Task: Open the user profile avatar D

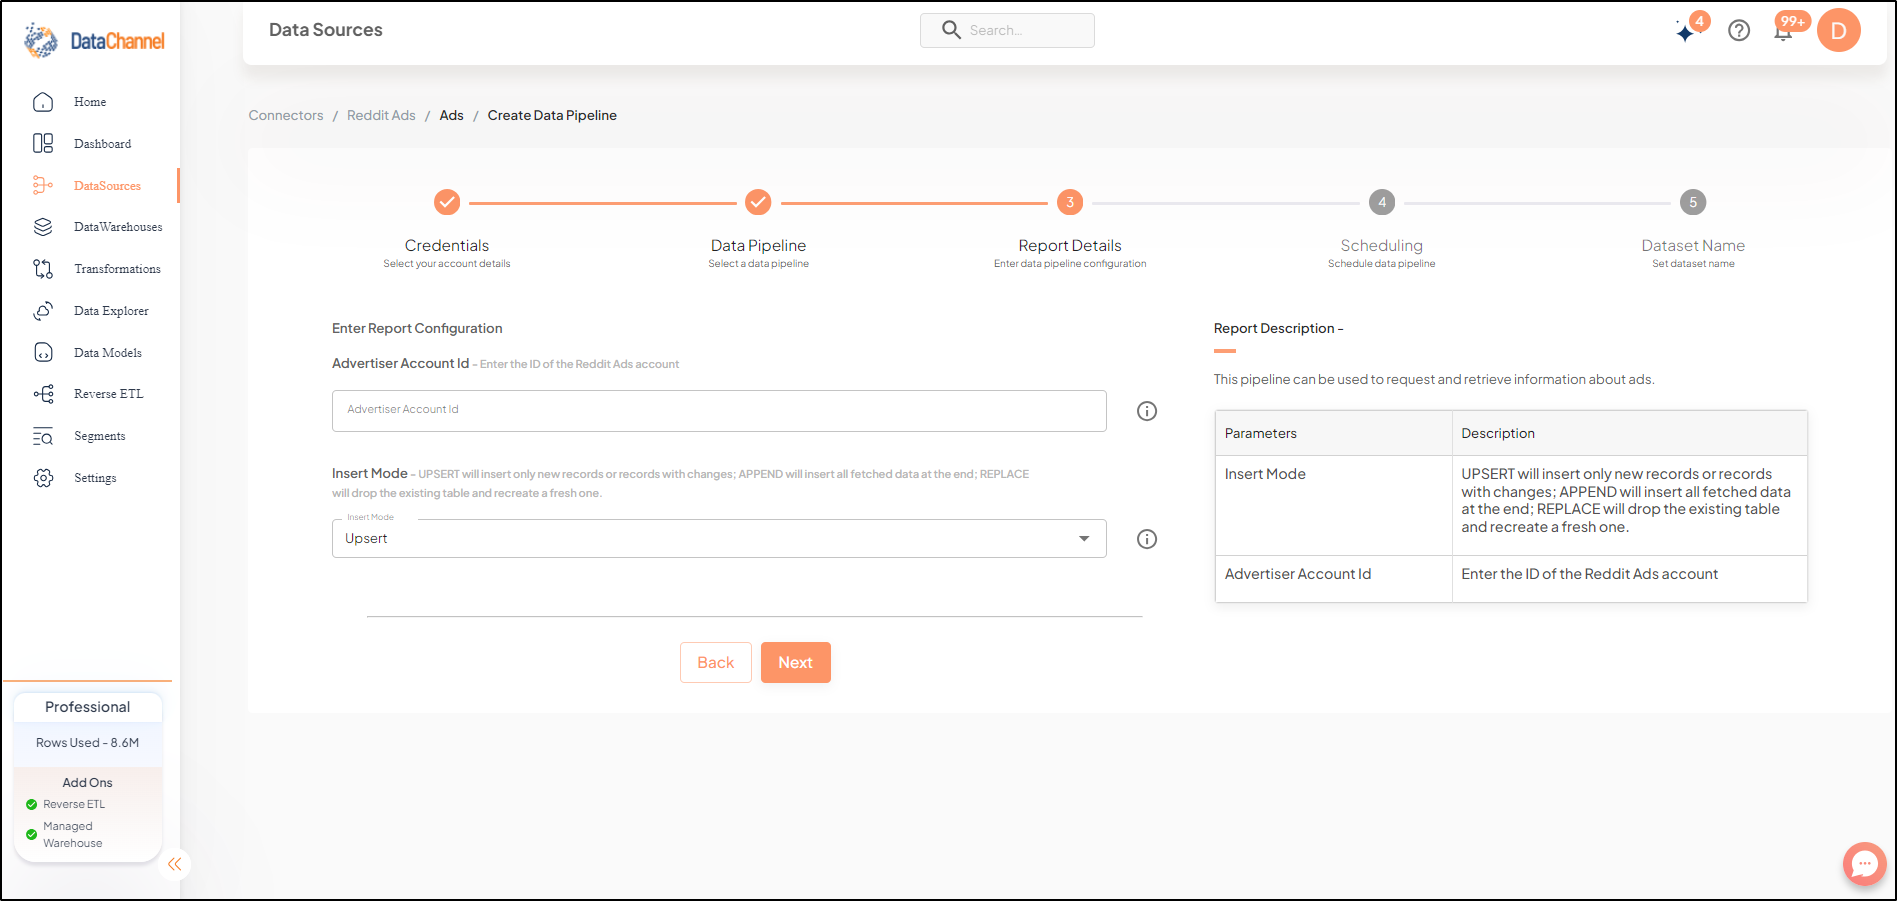Action: coord(1839,30)
